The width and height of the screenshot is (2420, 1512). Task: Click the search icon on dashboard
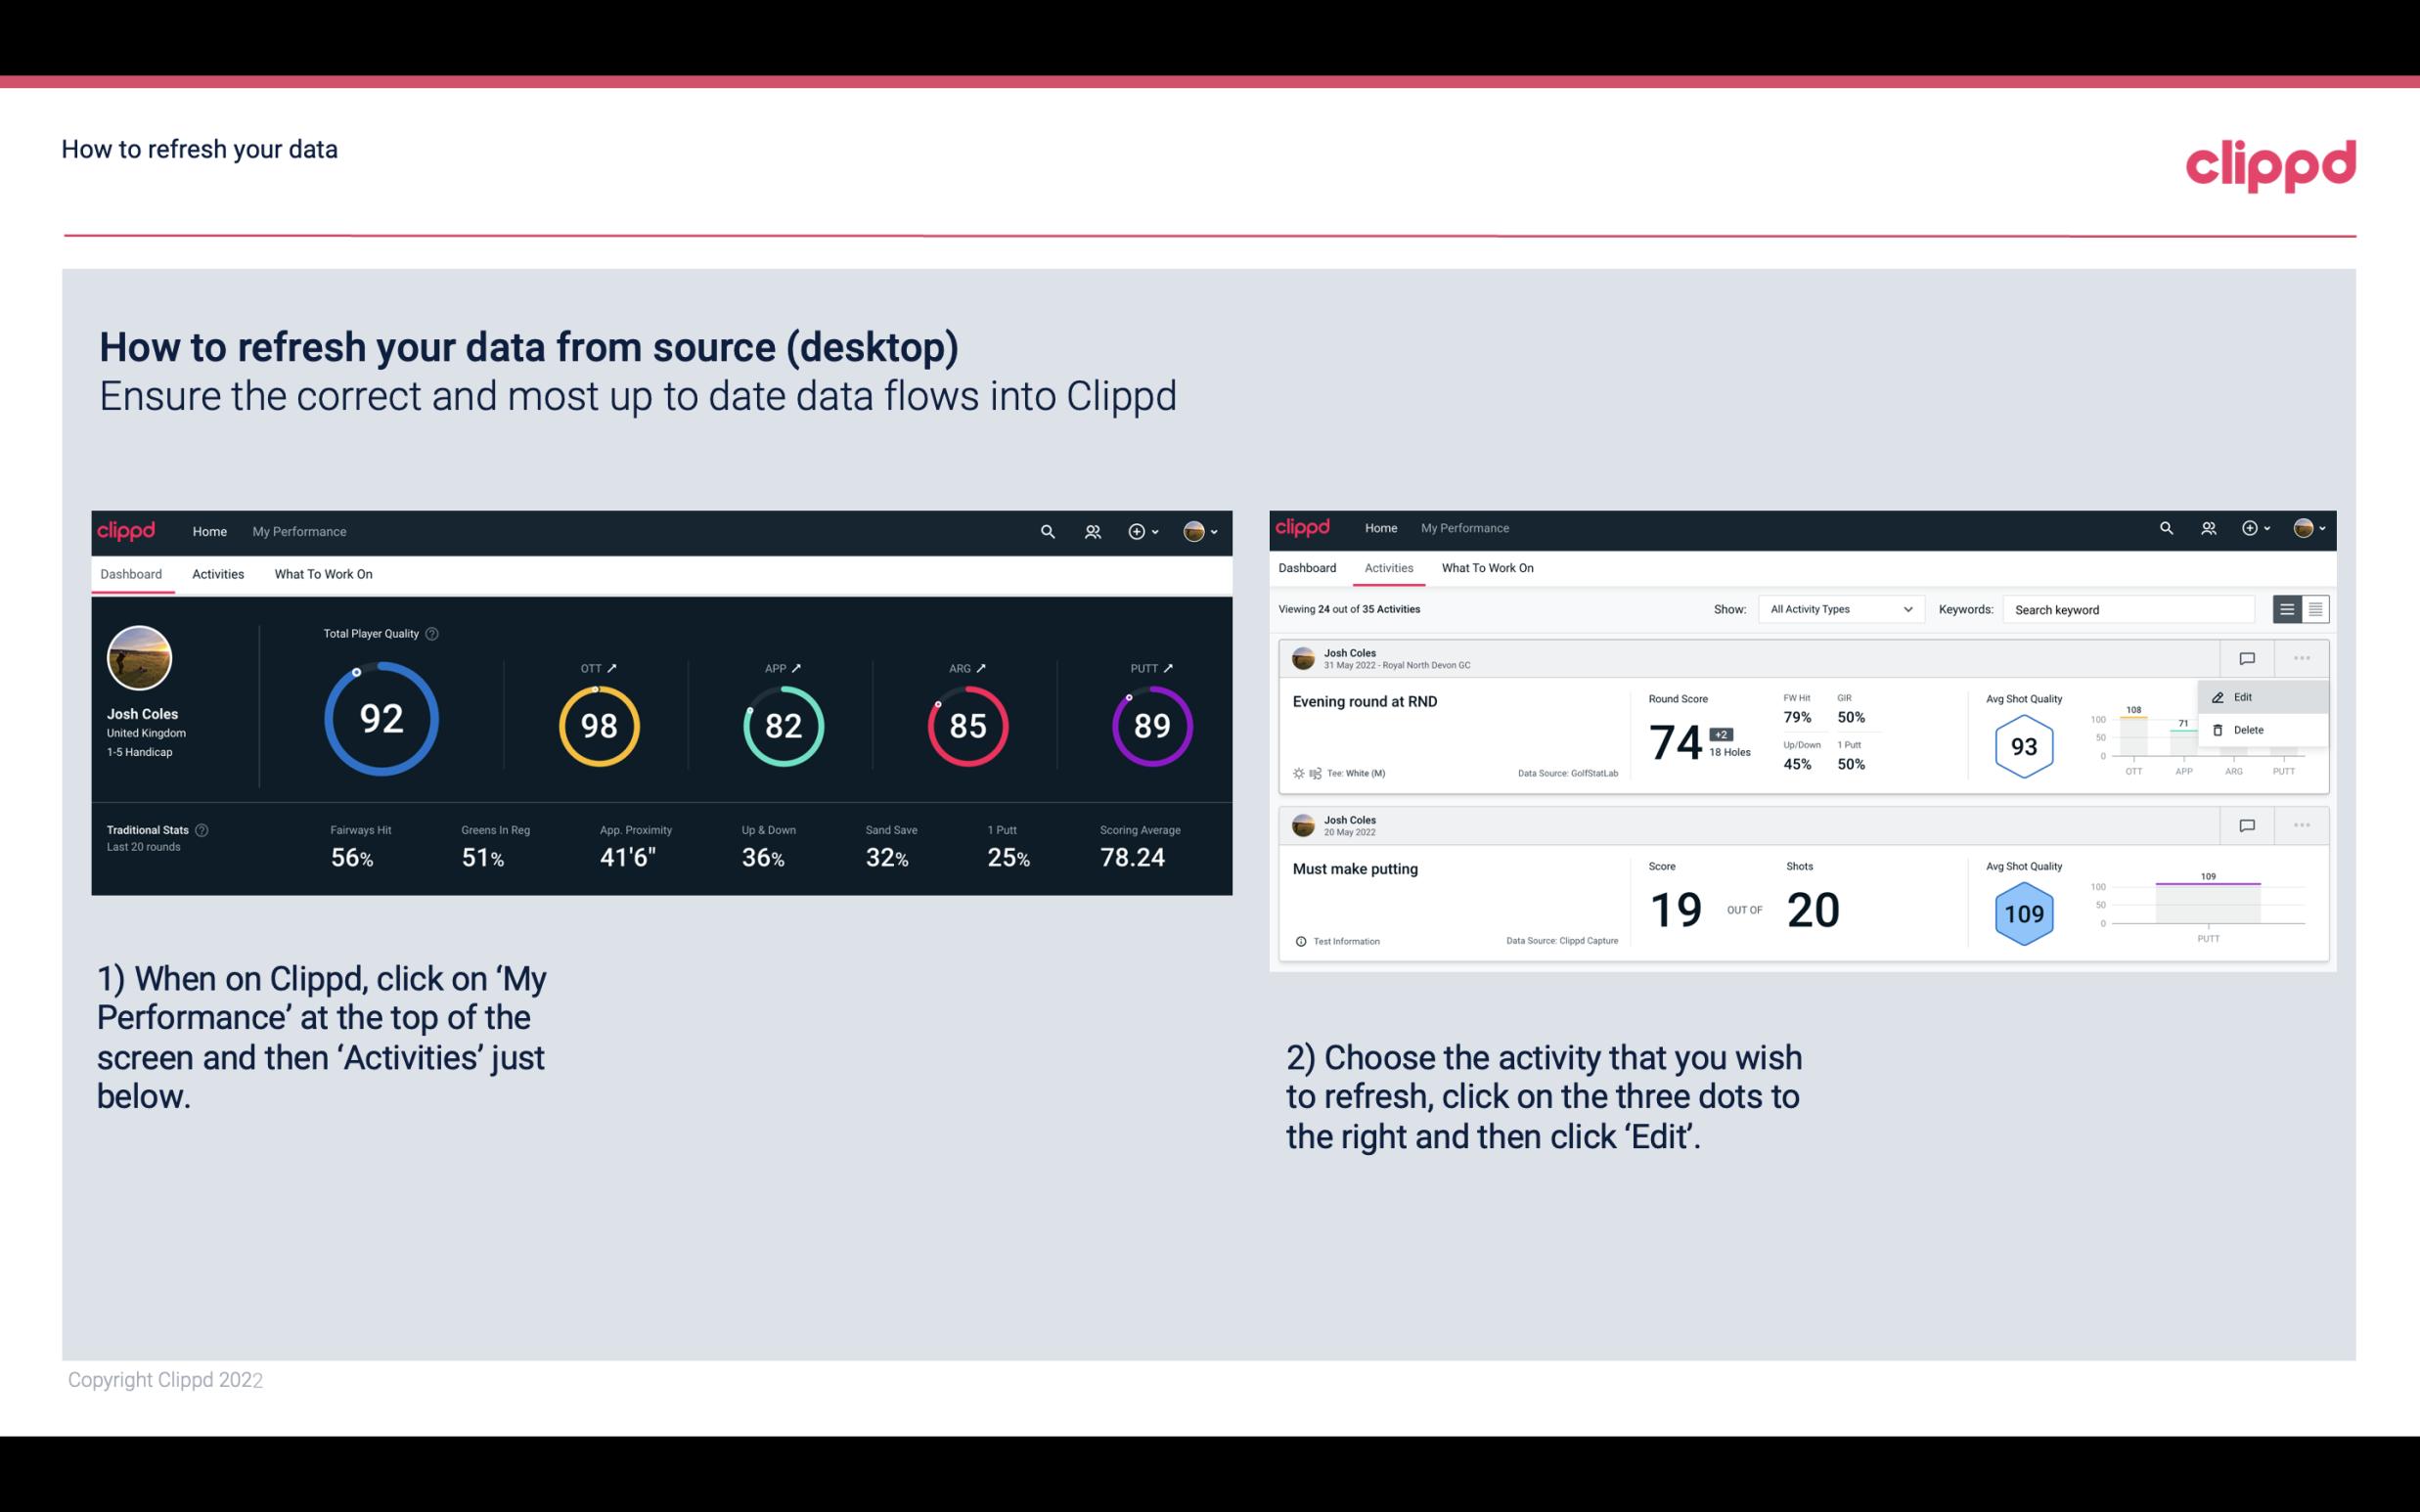pyautogui.click(x=1046, y=531)
